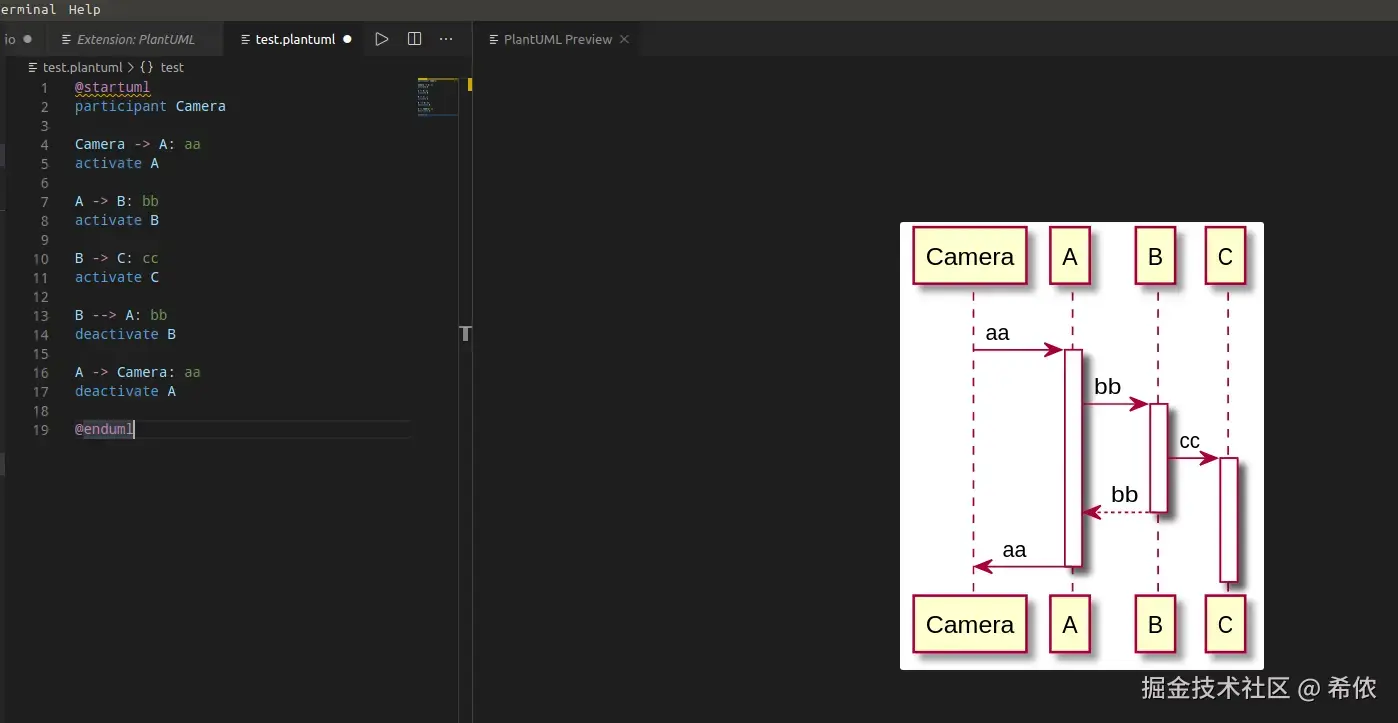Click the 'activate A' line
Viewport: 1398px width, 723px height.
[117, 163]
